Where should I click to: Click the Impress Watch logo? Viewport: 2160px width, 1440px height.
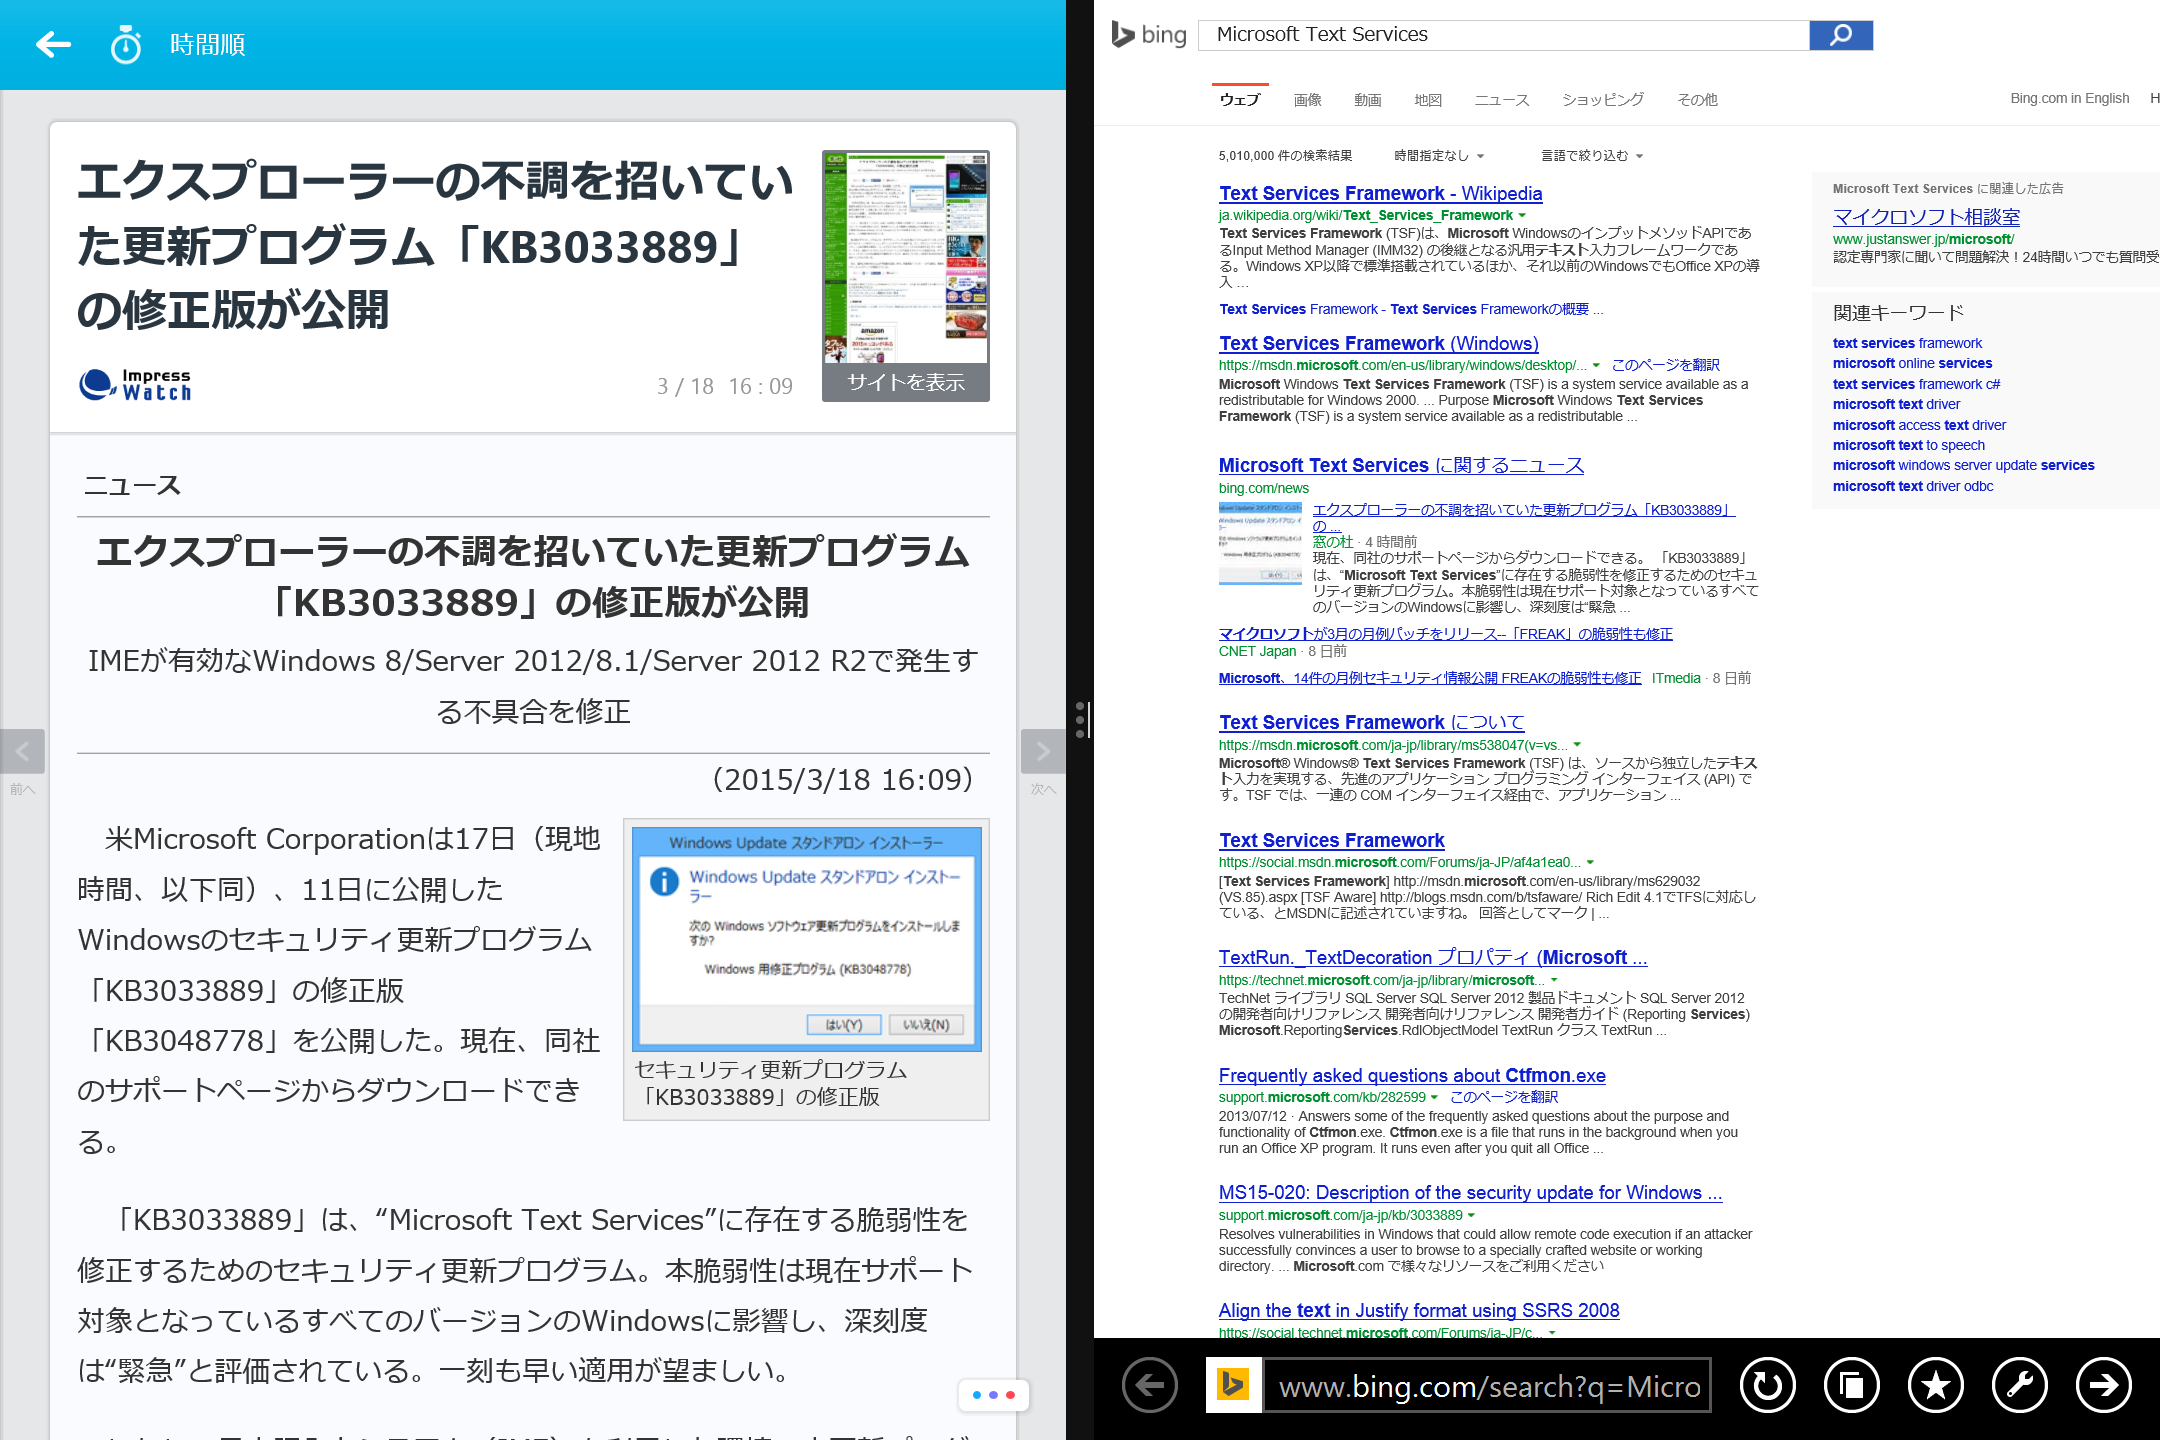point(135,384)
